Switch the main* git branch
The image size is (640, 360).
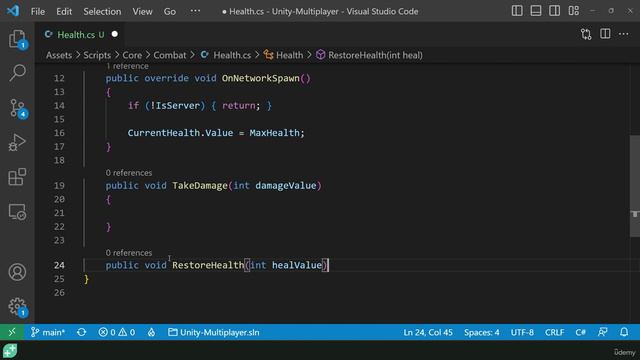[48, 332]
